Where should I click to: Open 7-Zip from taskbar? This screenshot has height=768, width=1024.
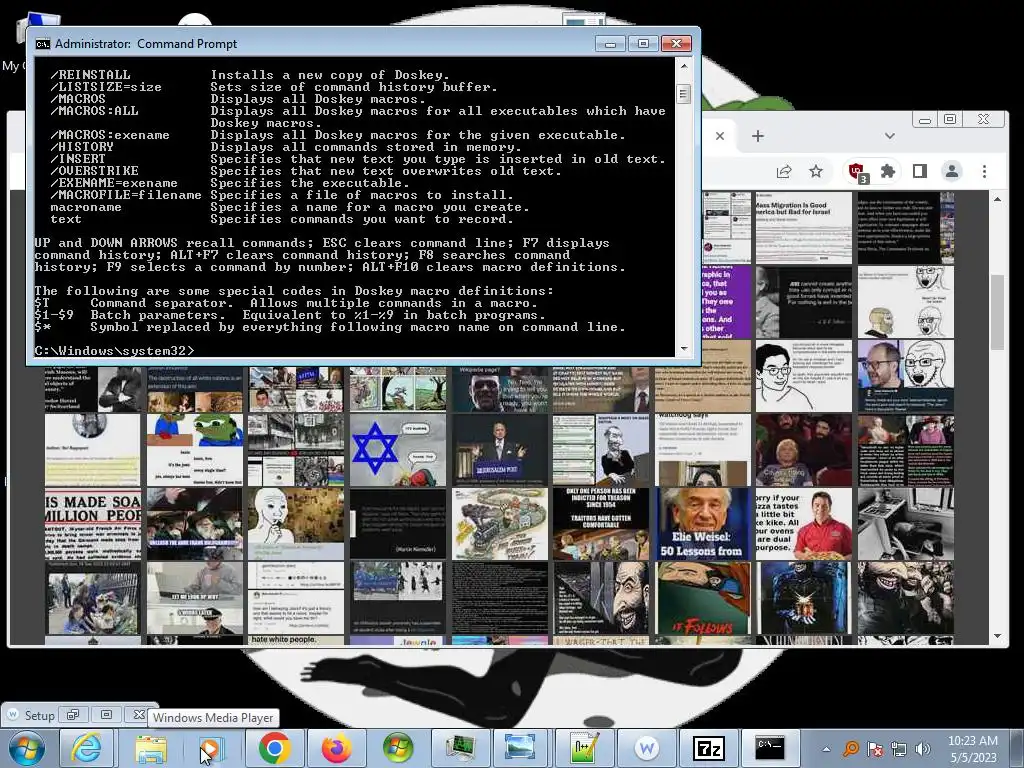pos(708,748)
